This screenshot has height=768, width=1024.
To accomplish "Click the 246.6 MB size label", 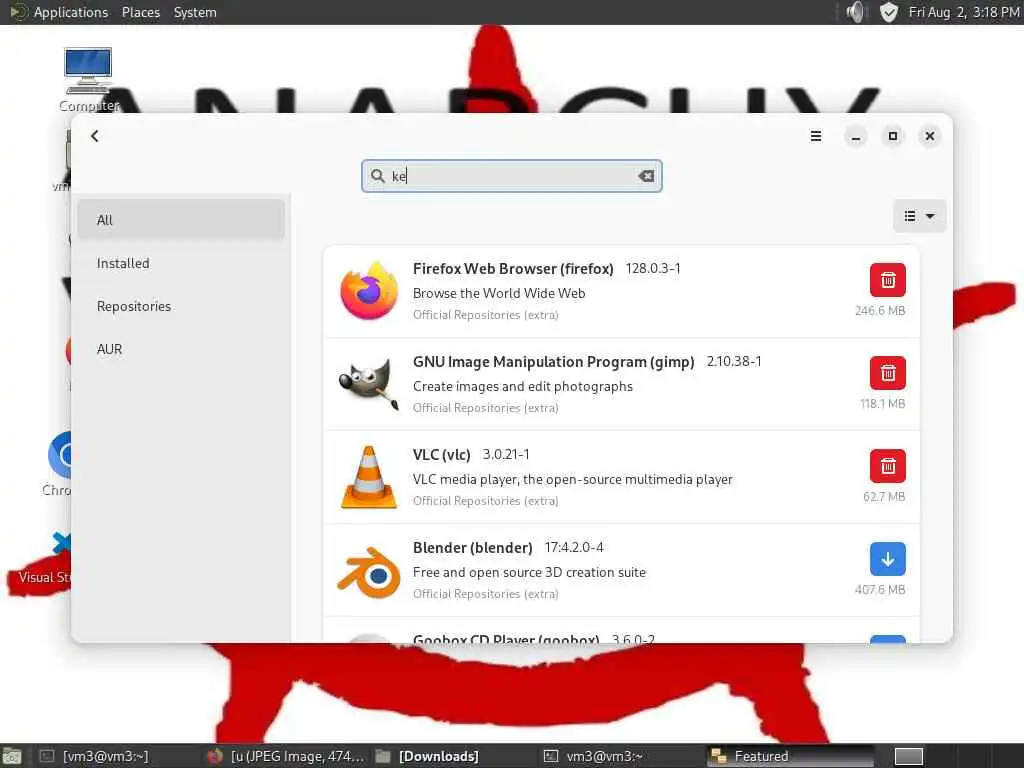I will [880, 311].
